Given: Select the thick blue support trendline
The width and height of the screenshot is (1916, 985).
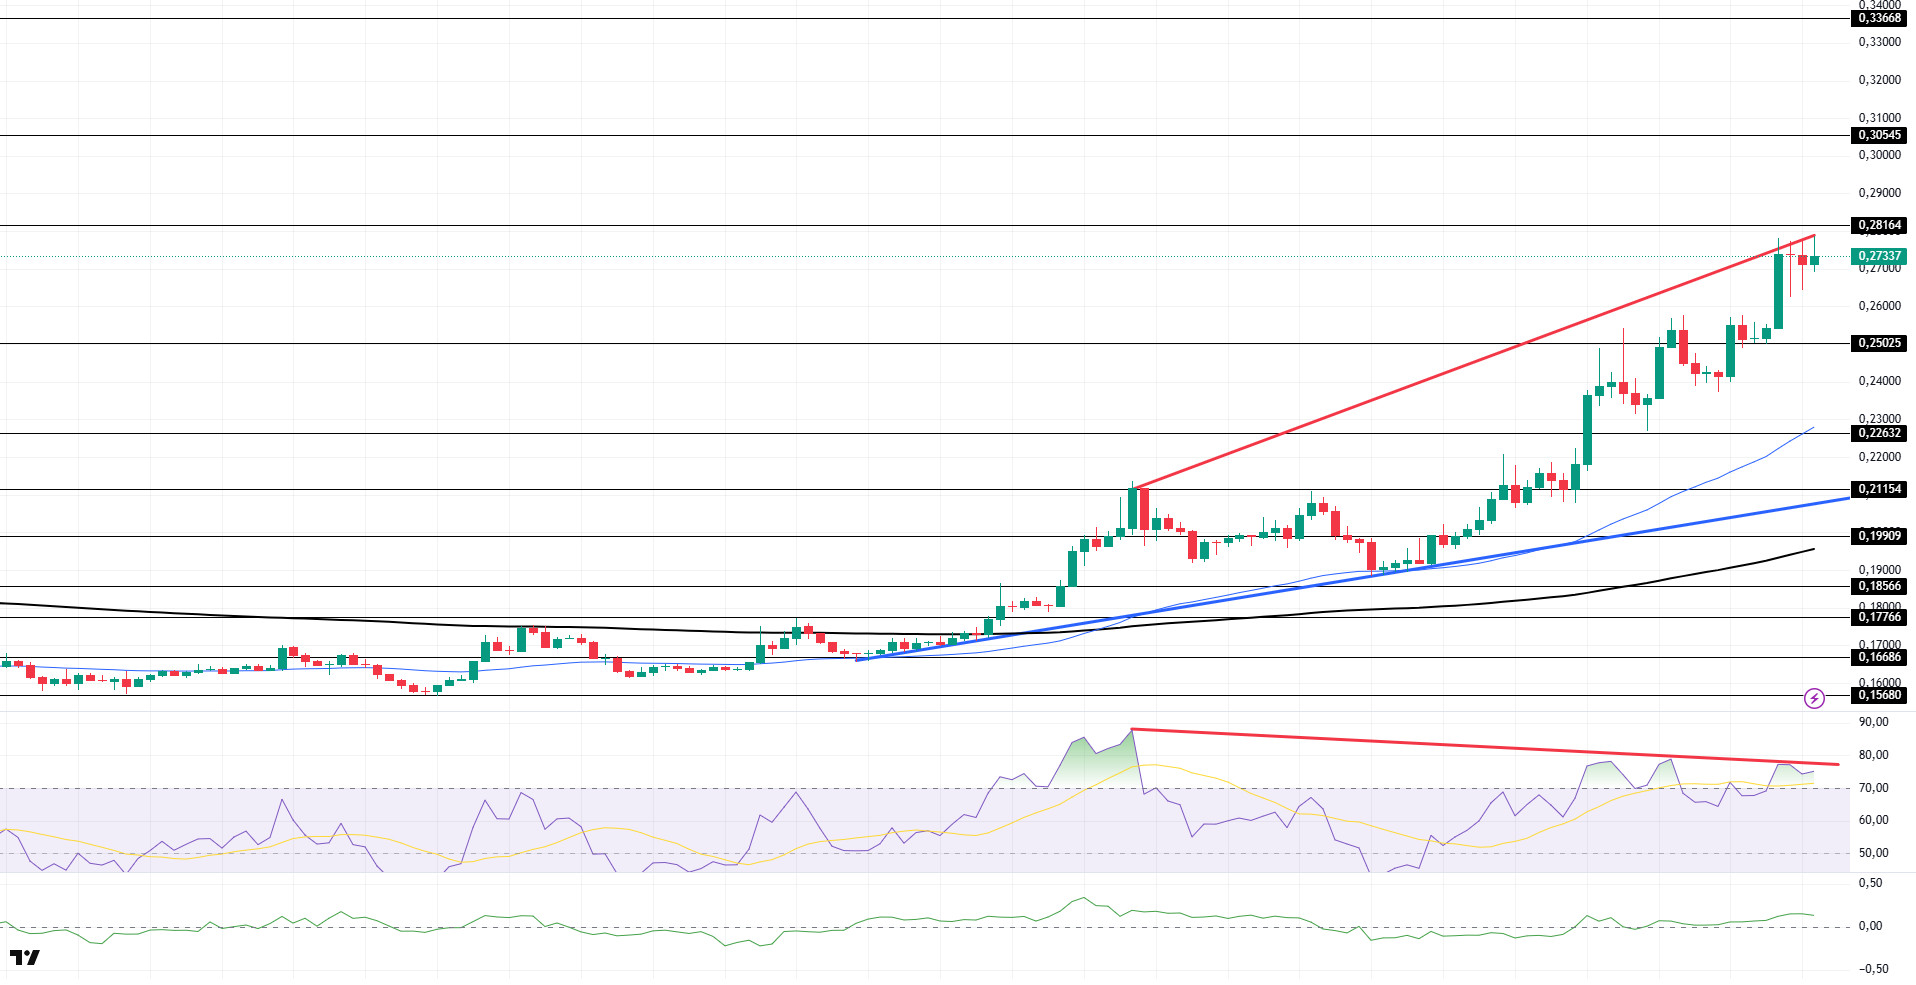Looking at the screenshot, I should click(x=1352, y=579).
